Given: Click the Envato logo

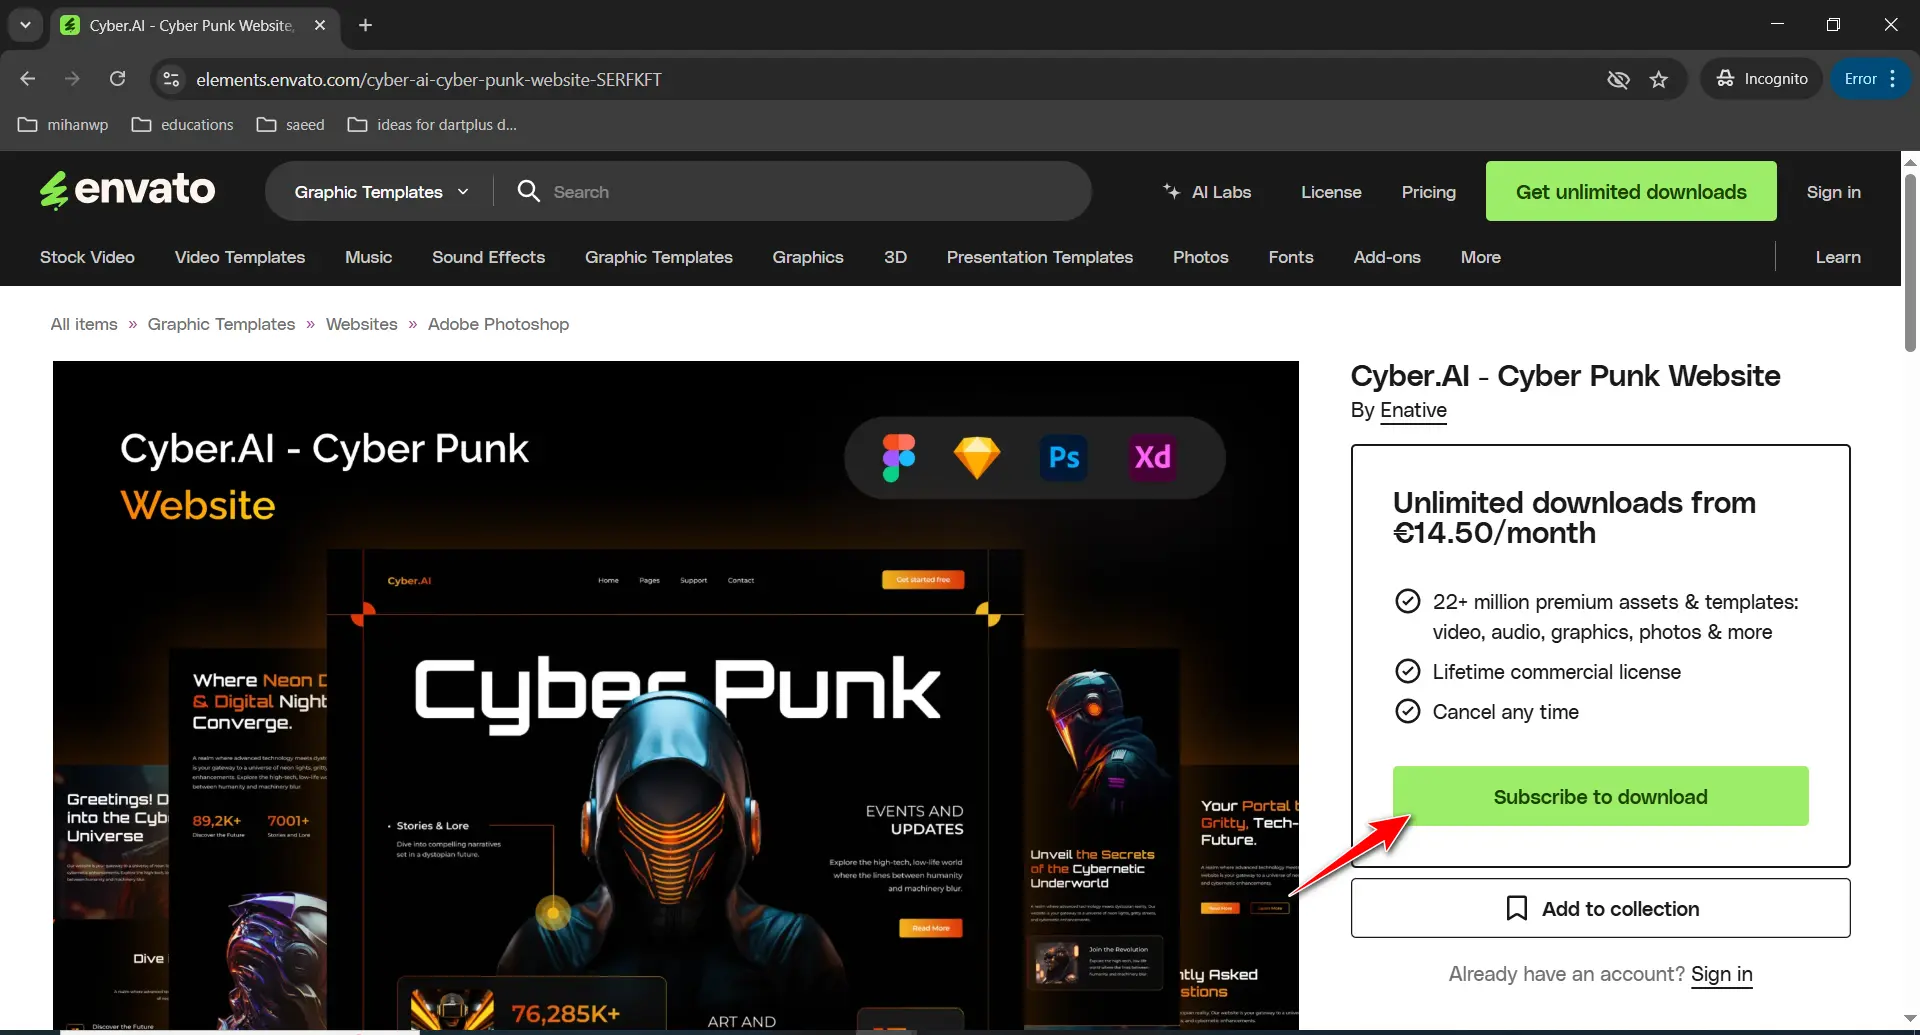Looking at the screenshot, I should pos(127,190).
